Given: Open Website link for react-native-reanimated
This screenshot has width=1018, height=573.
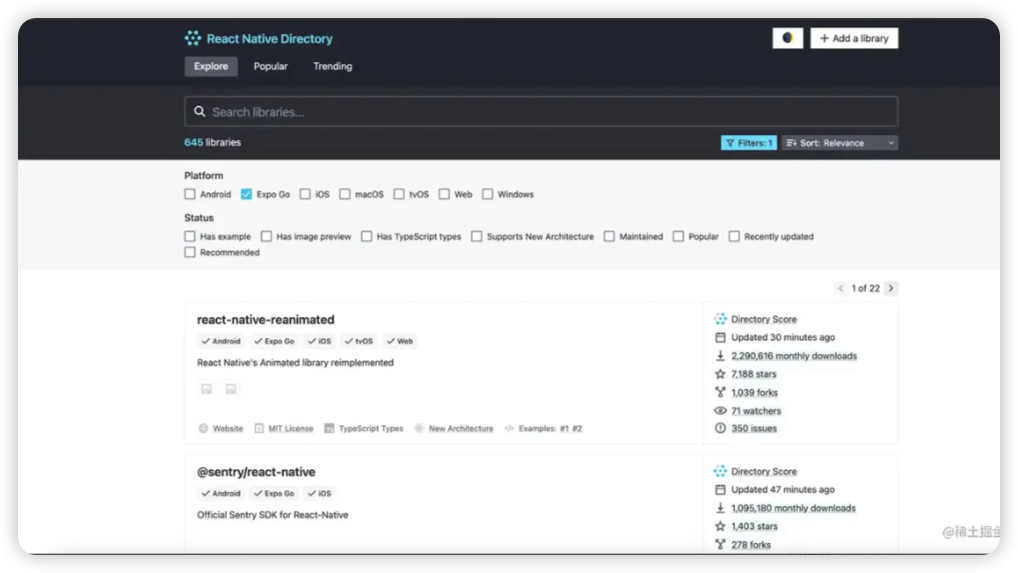Looking at the screenshot, I should coord(228,428).
